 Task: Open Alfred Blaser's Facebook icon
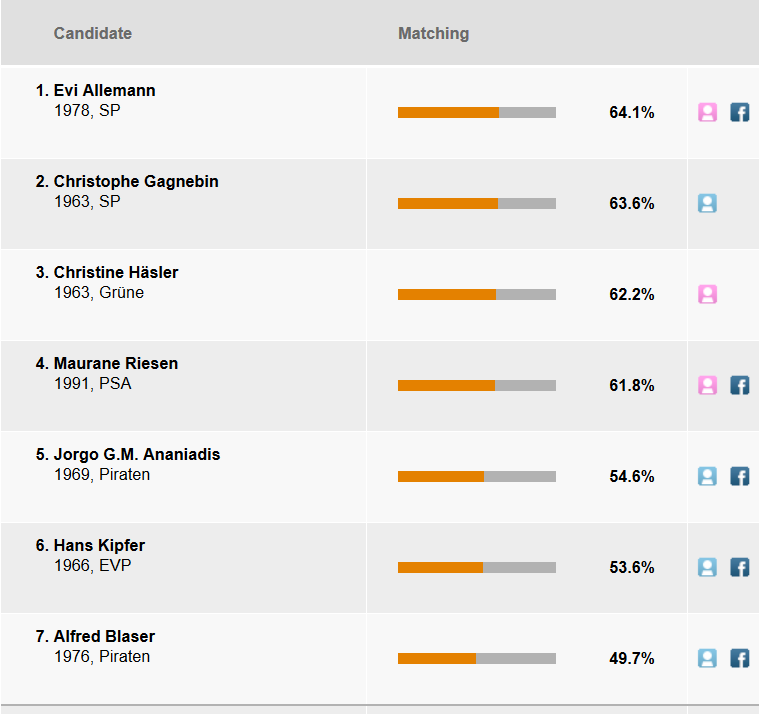[x=739, y=658]
